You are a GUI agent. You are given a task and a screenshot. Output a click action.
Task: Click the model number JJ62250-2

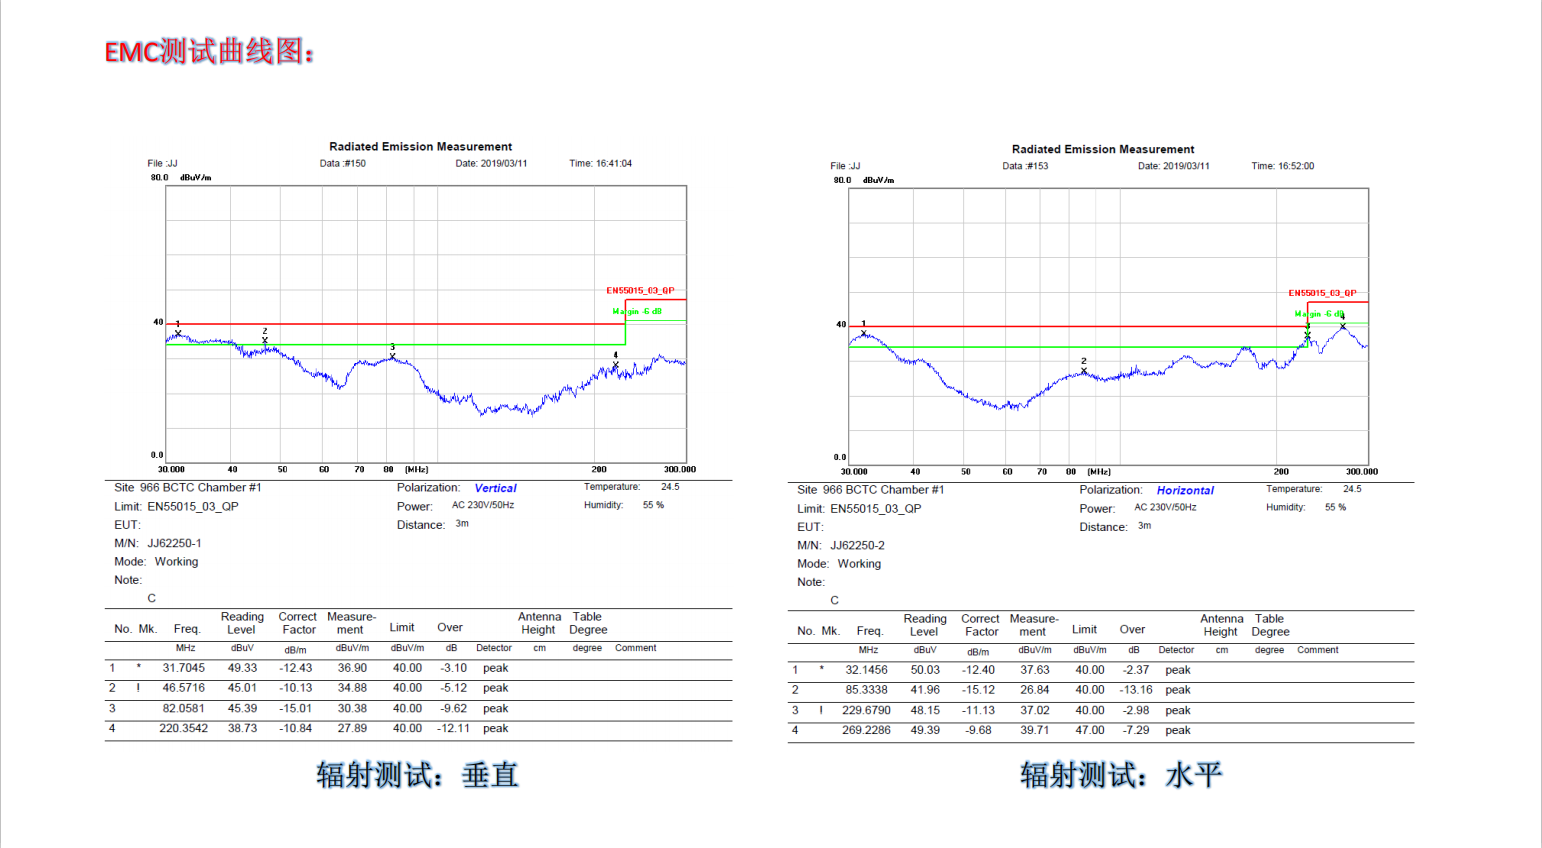[857, 546]
